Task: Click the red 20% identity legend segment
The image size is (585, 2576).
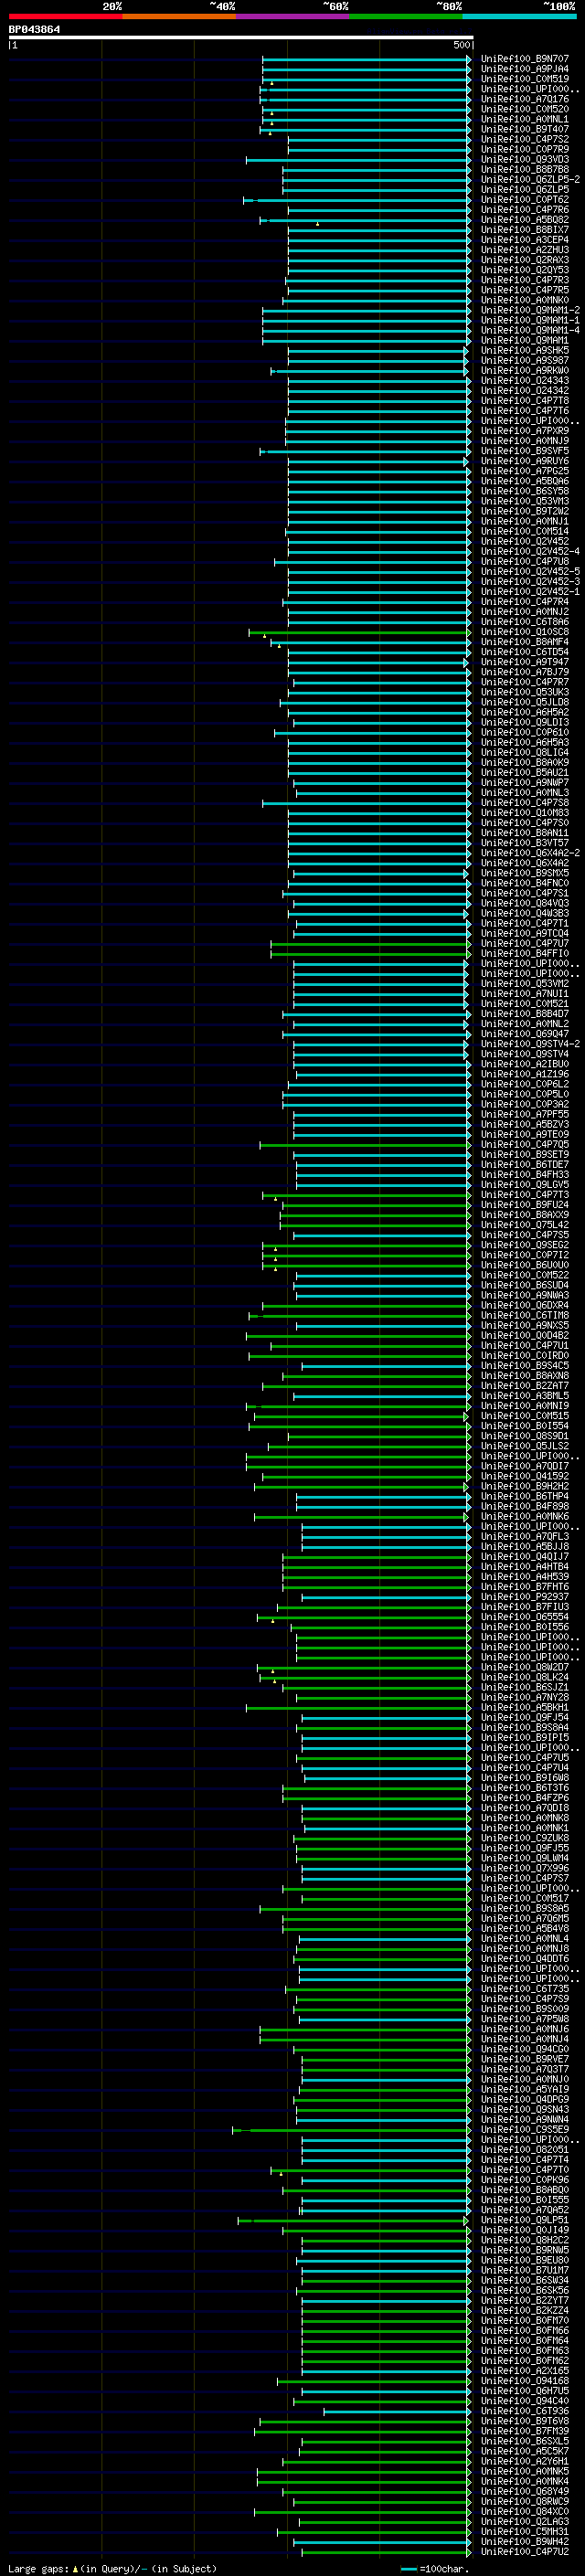Action: 66,16
